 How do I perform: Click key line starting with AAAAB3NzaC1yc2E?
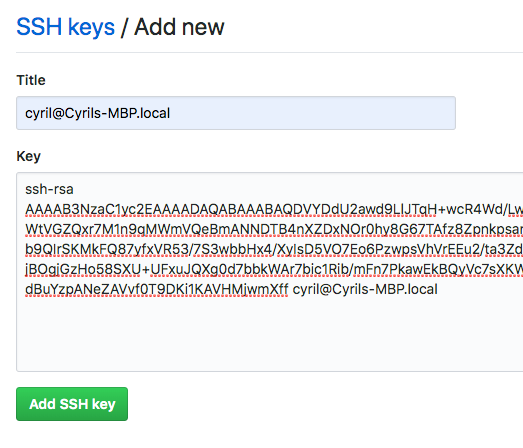click(x=274, y=209)
